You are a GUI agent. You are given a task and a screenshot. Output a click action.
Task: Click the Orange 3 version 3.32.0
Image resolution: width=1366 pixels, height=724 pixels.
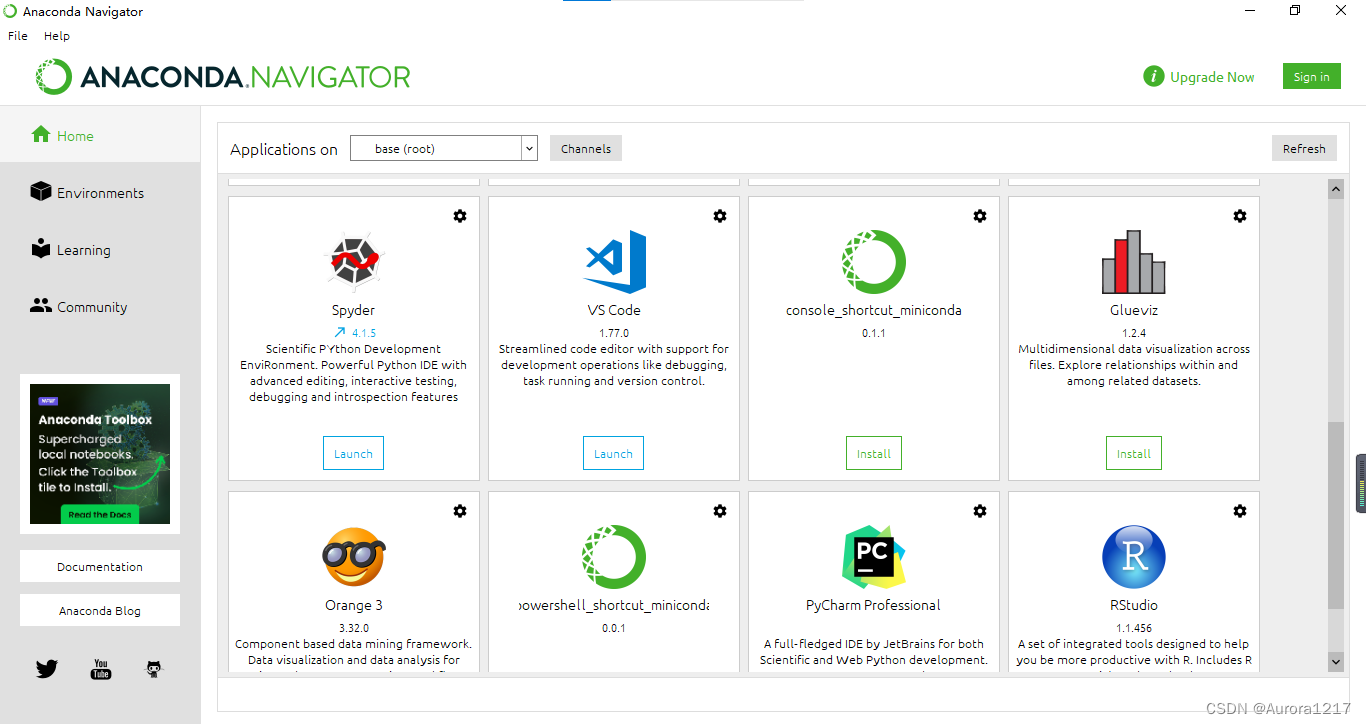pos(354,628)
